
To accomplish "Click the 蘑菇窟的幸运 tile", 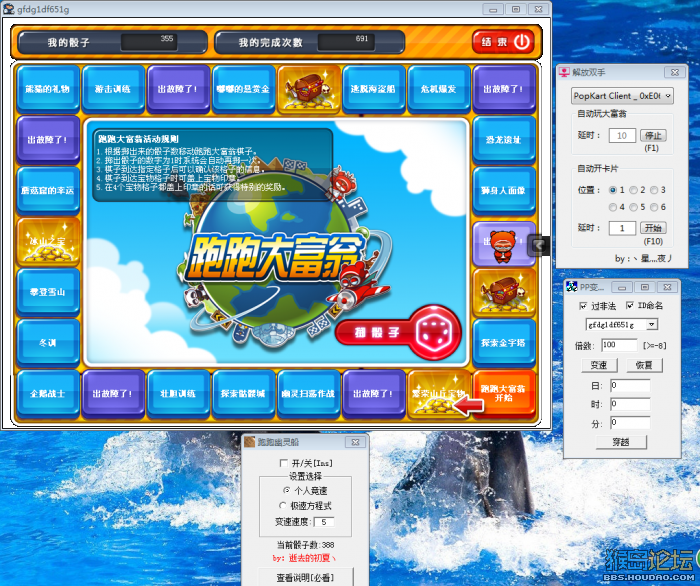I will pos(48,191).
